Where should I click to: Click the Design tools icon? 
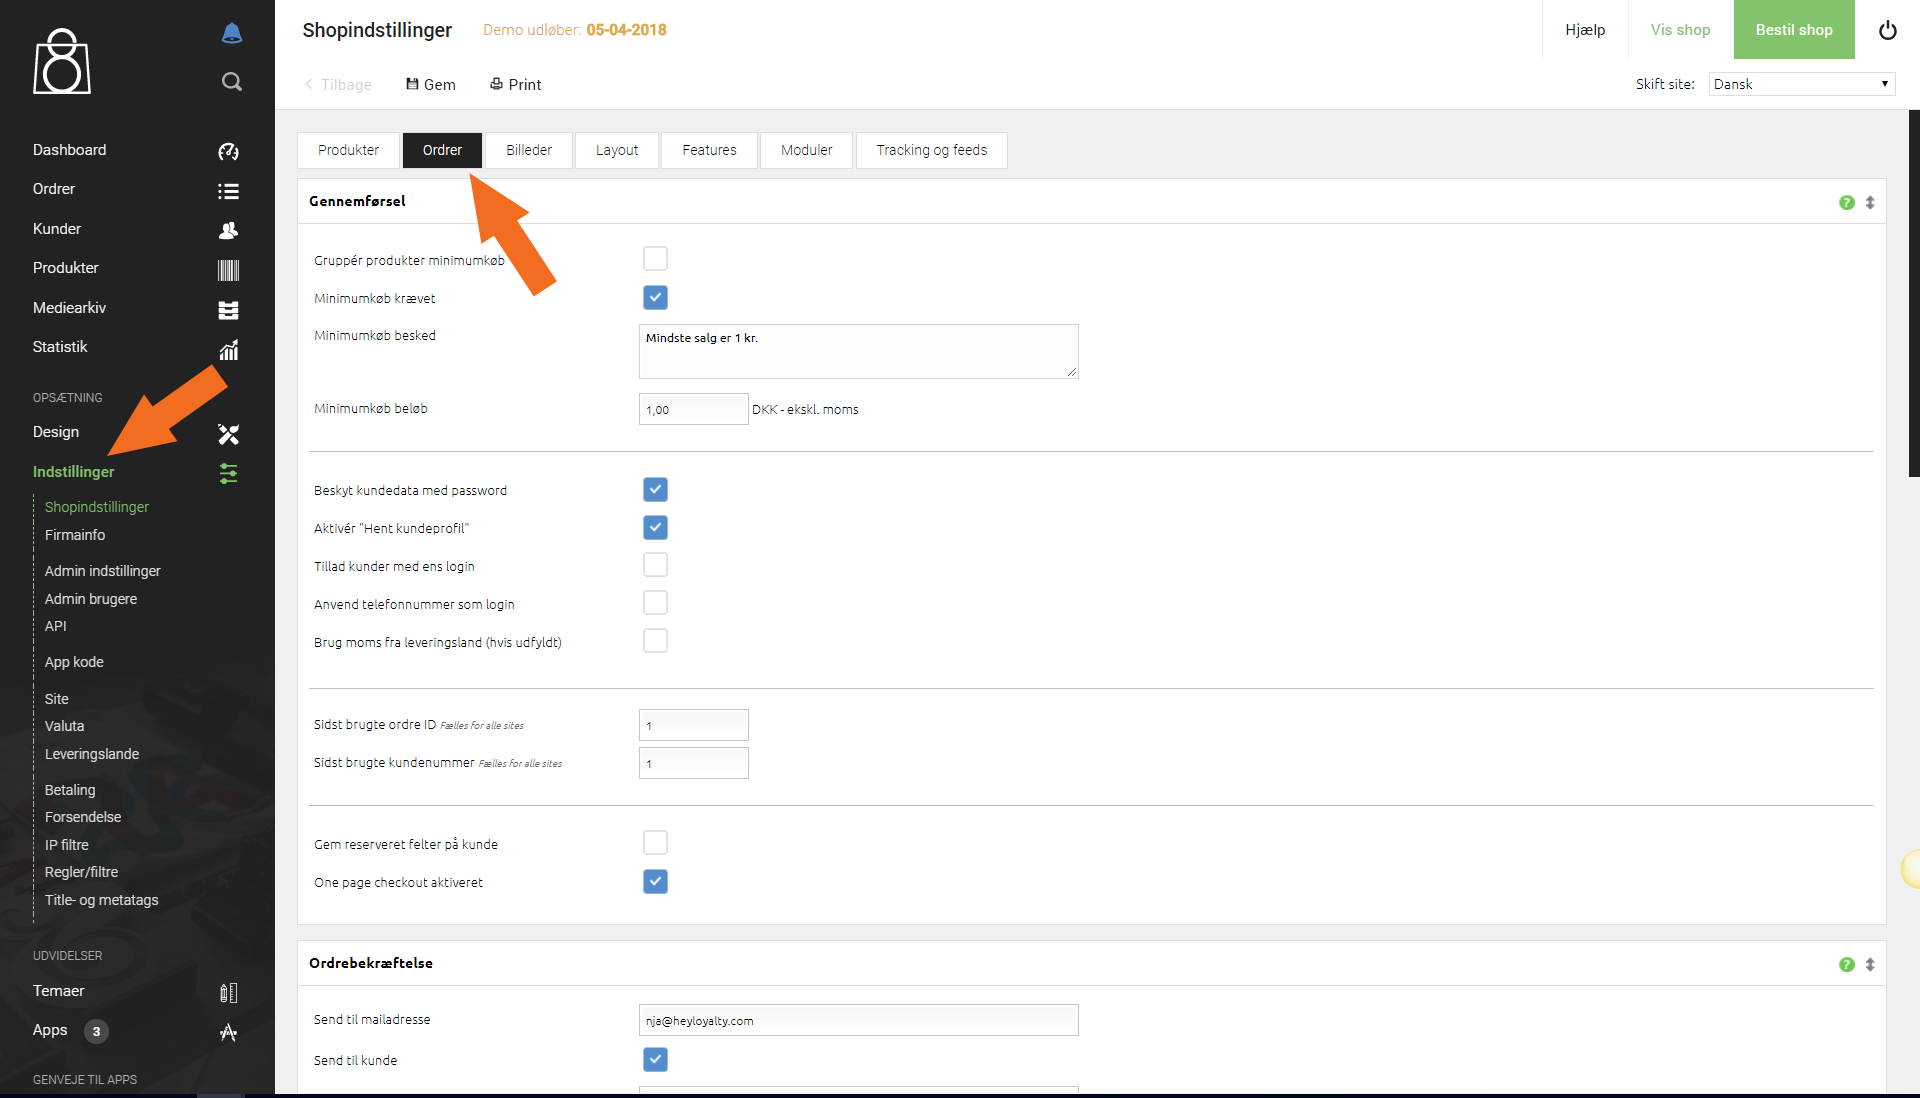pos(228,434)
